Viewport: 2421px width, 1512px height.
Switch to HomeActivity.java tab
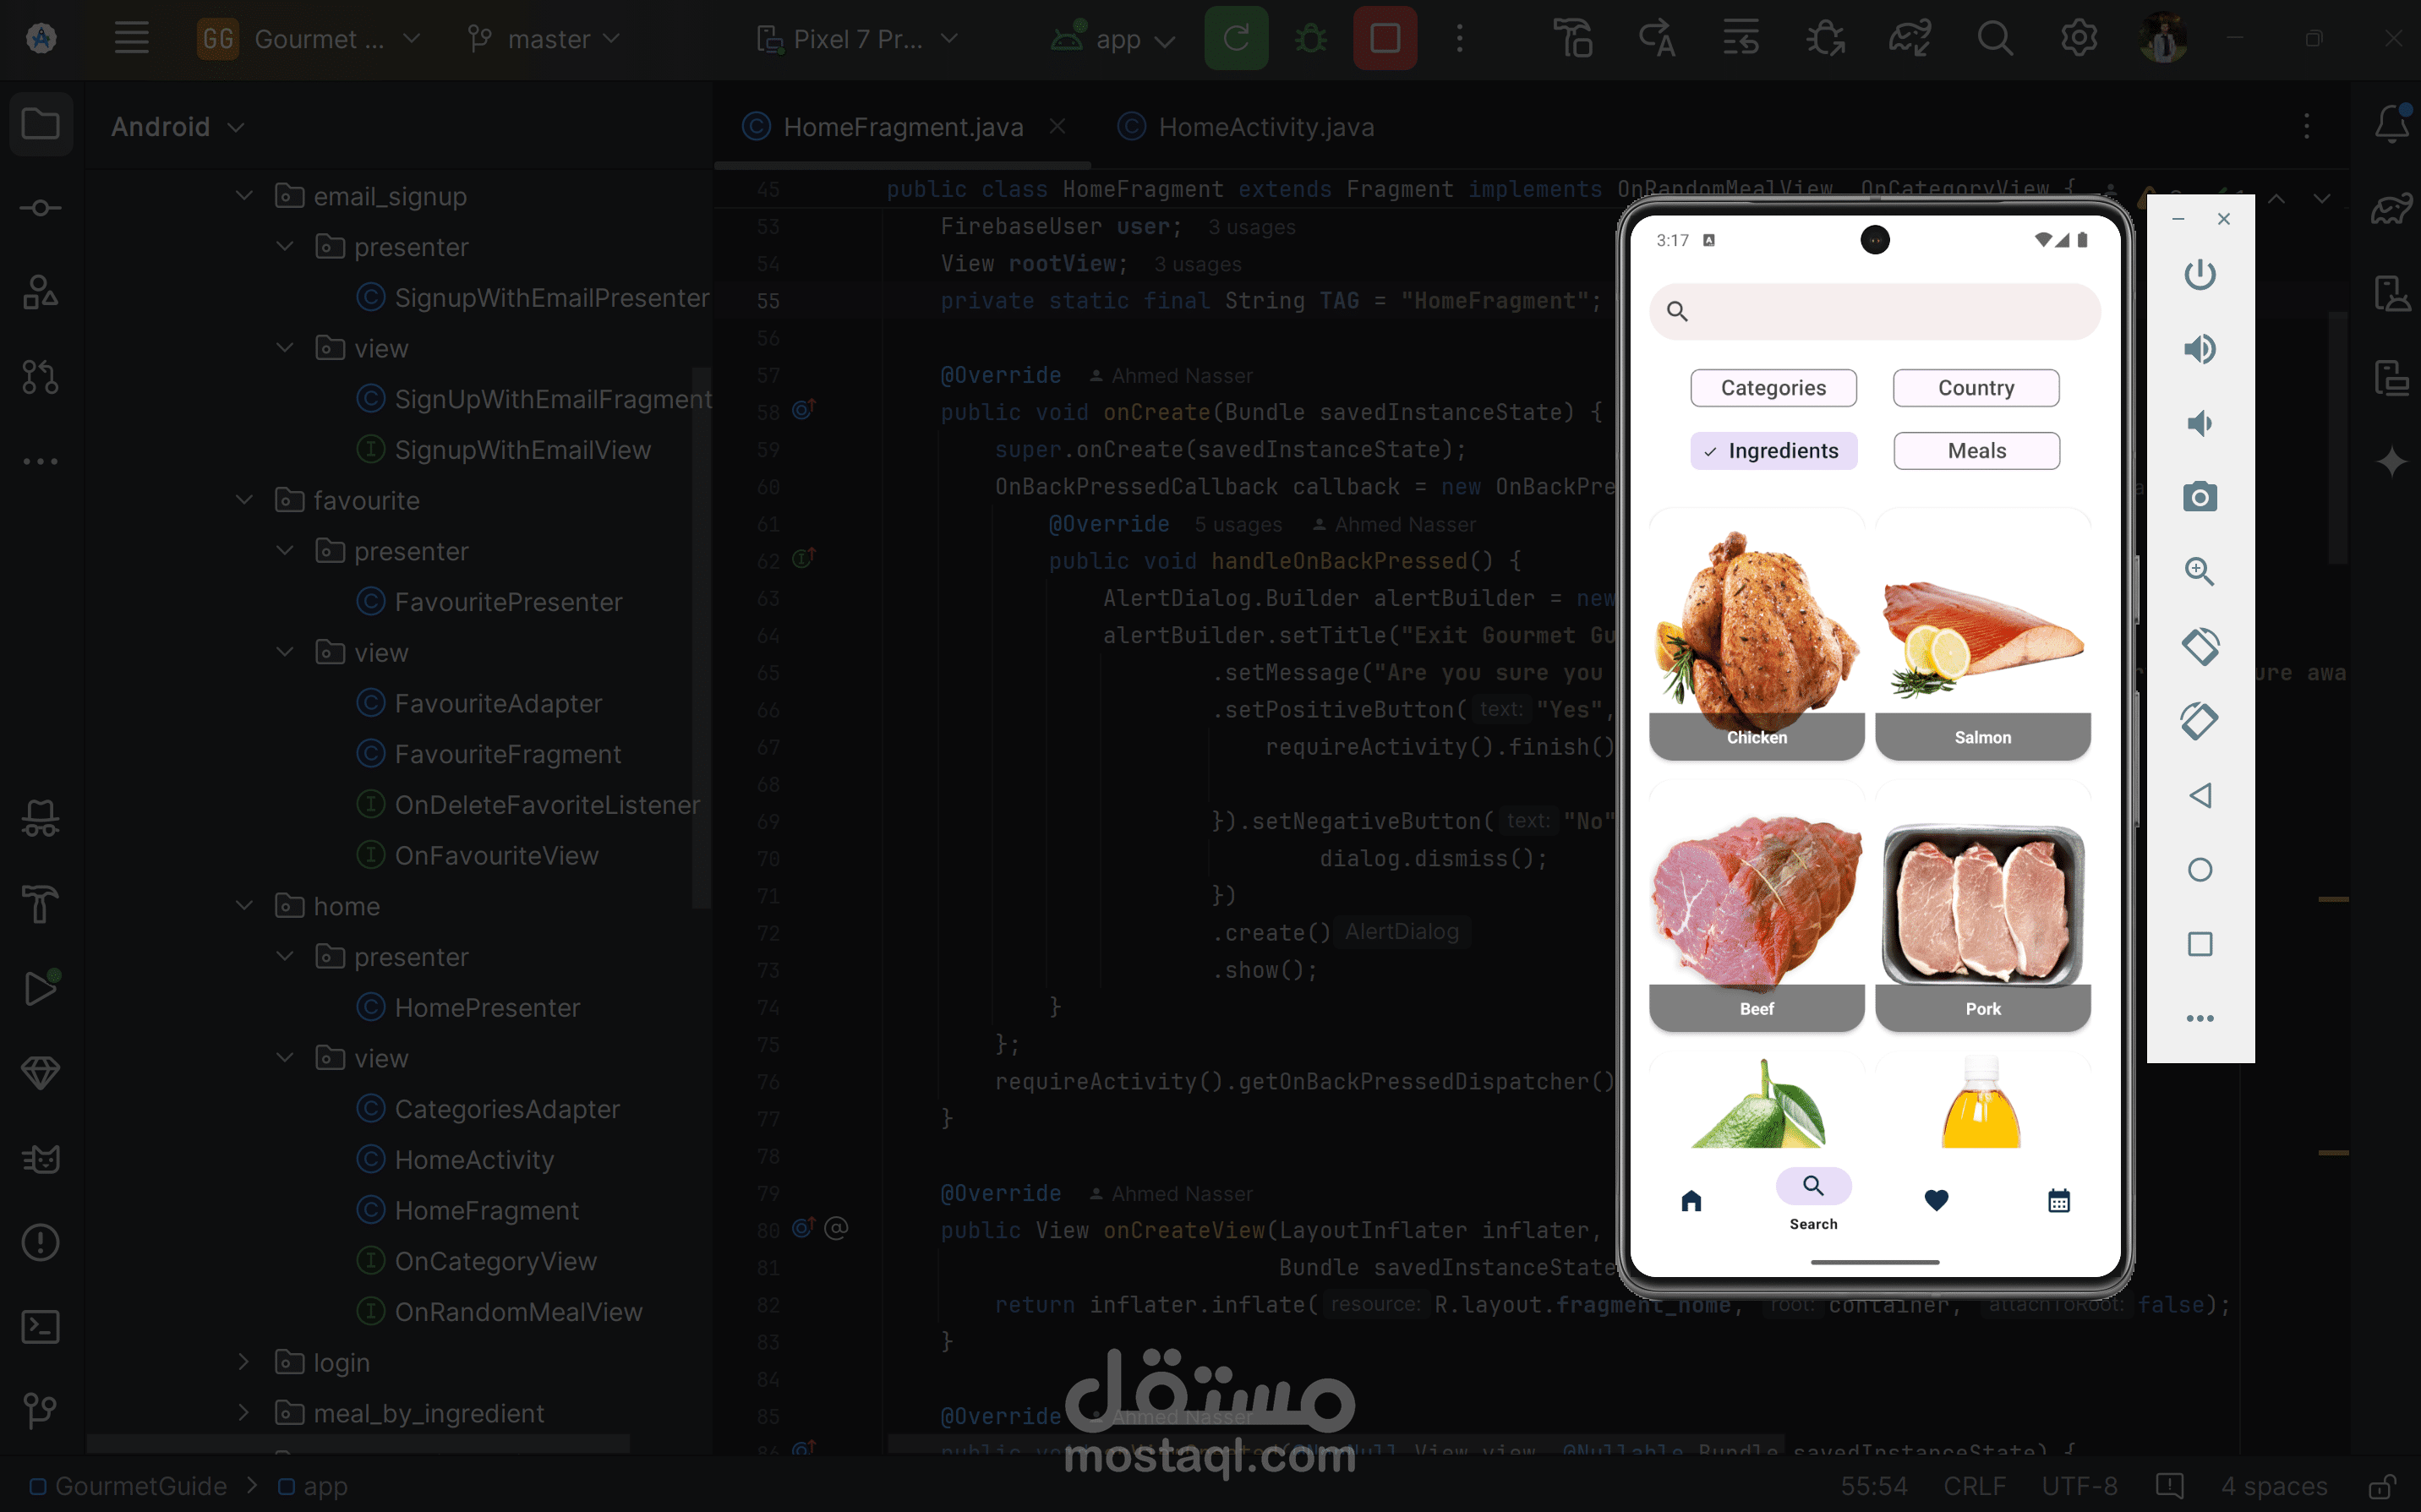click(1265, 127)
